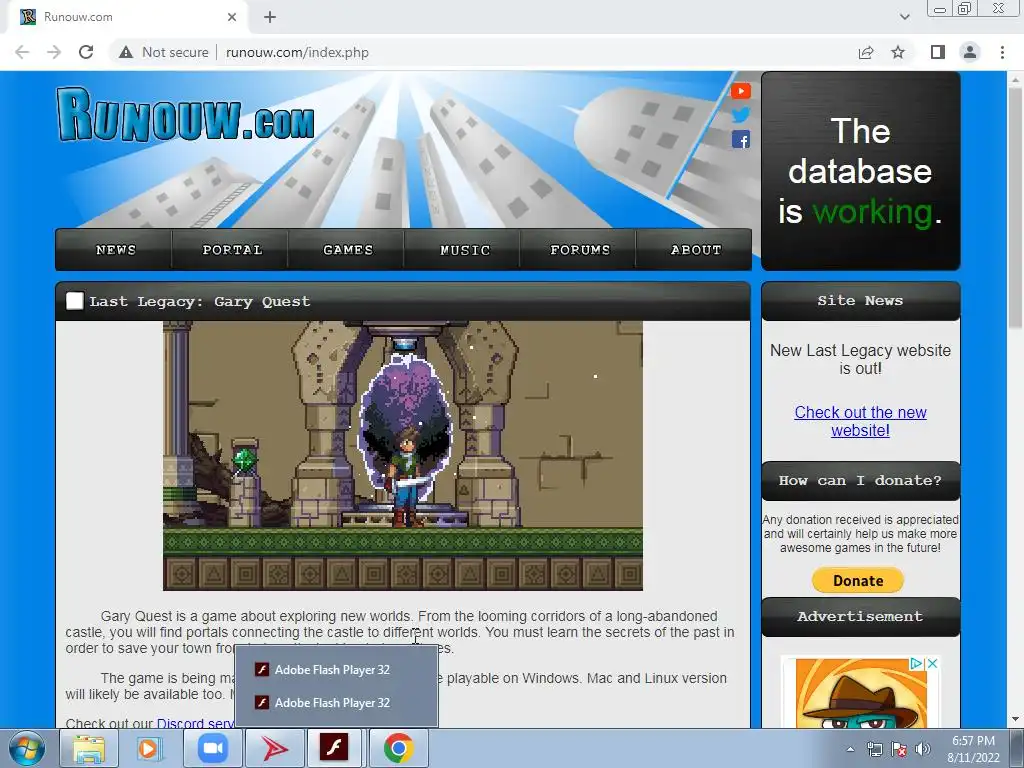Click the Perry platypus advertisement image
1024x768 pixels.
[x=861, y=692]
